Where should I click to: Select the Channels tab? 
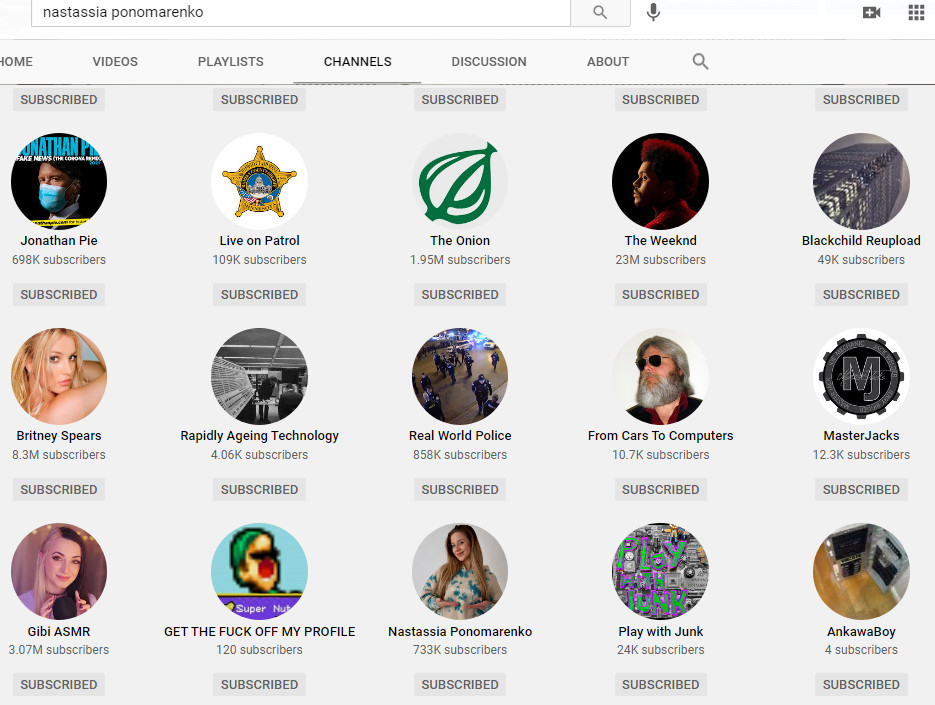(358, 61)
